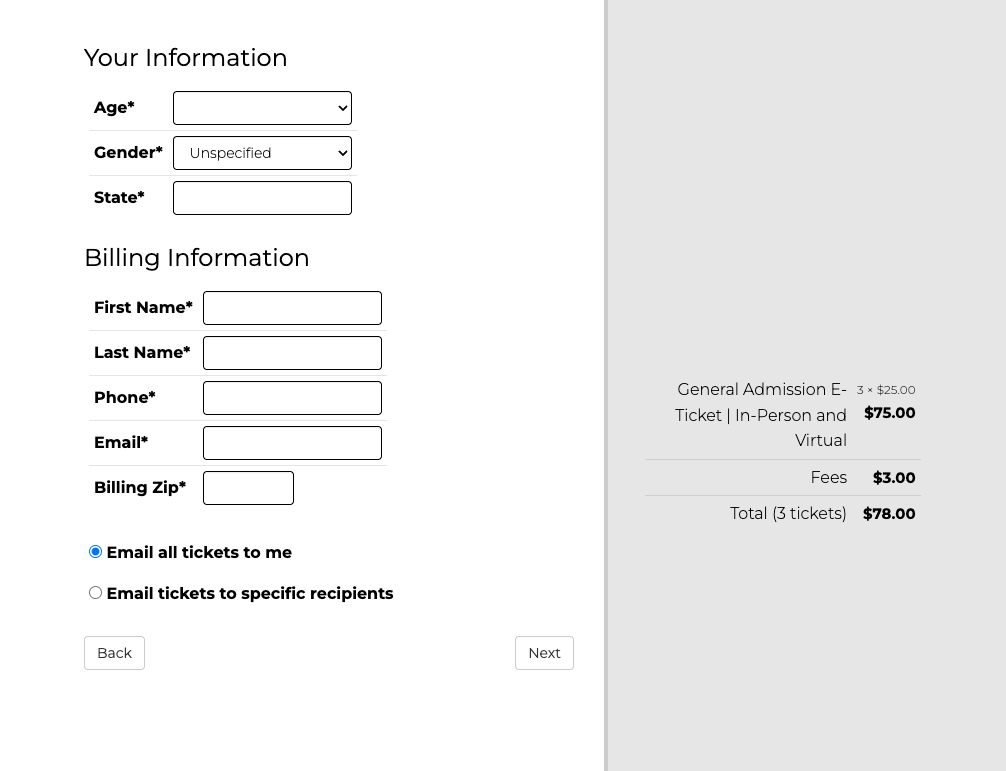Select the "Email all tickets to me" radio button
This screenshot has width=1006, height=771.
[96, 552]
